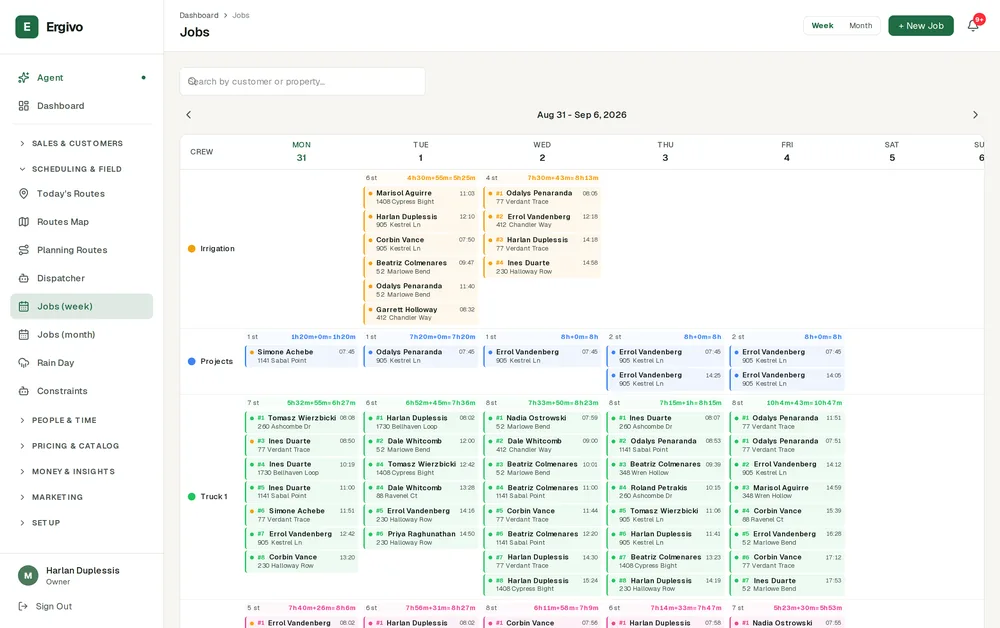This screenshot has width=1000, height=628.
Task: Go to previous week arrow
Action: pyautogui.click(x=188, y=115)
